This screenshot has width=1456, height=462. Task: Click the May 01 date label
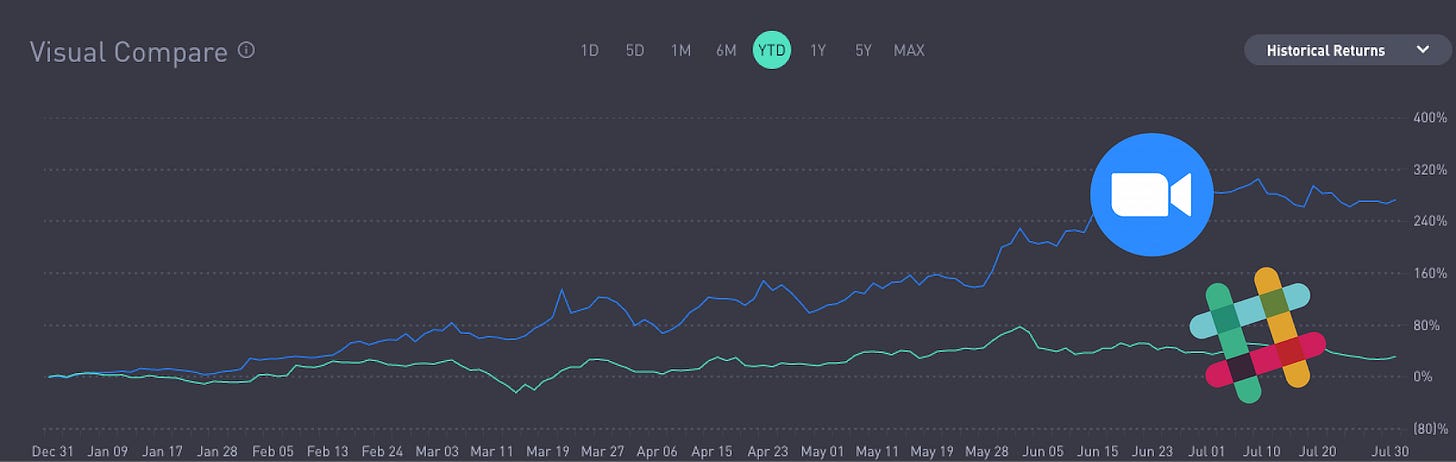tap(824, 451)
